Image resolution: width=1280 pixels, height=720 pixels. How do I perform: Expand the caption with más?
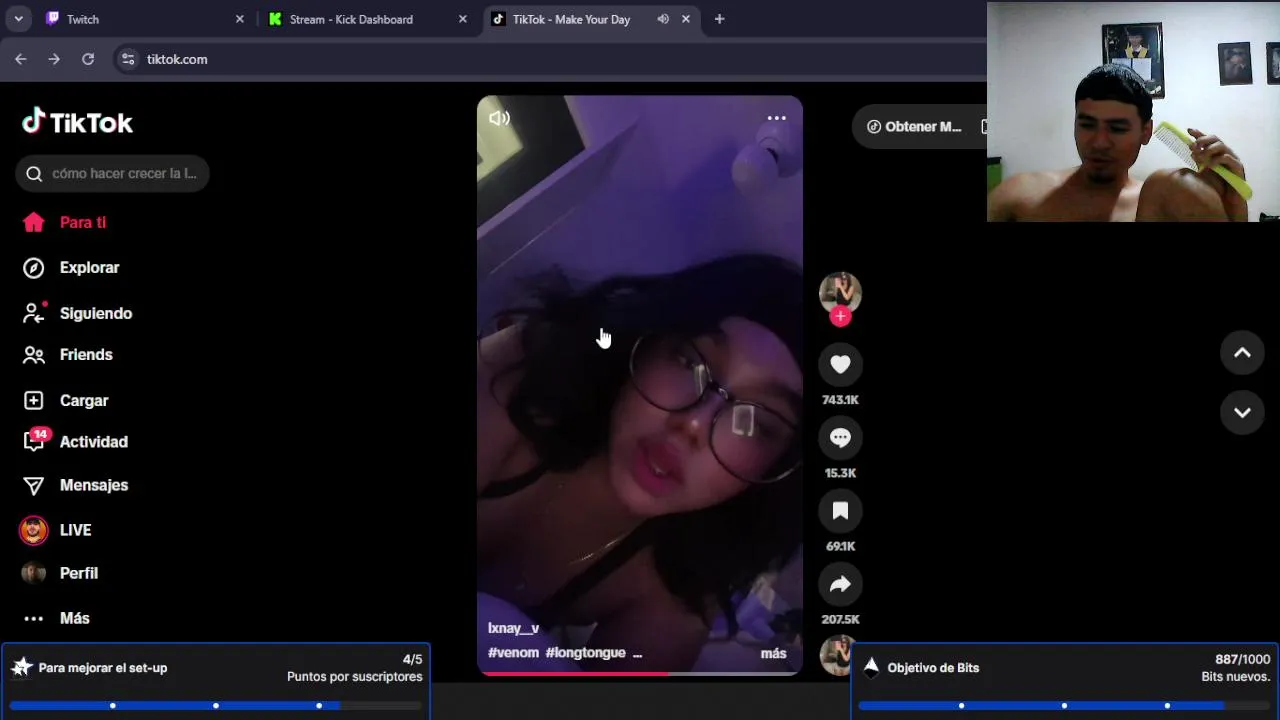pyautogui.click(x=773, y=653)
